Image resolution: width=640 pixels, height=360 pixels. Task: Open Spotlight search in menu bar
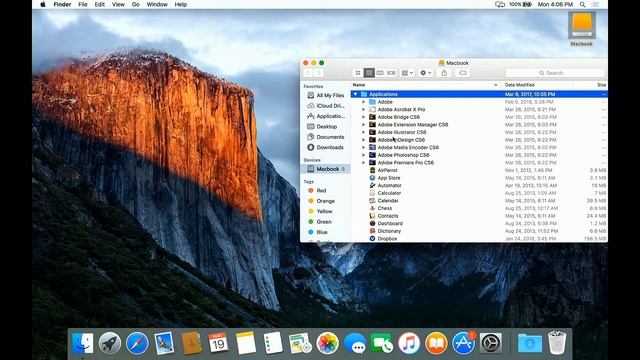point(582,4)
